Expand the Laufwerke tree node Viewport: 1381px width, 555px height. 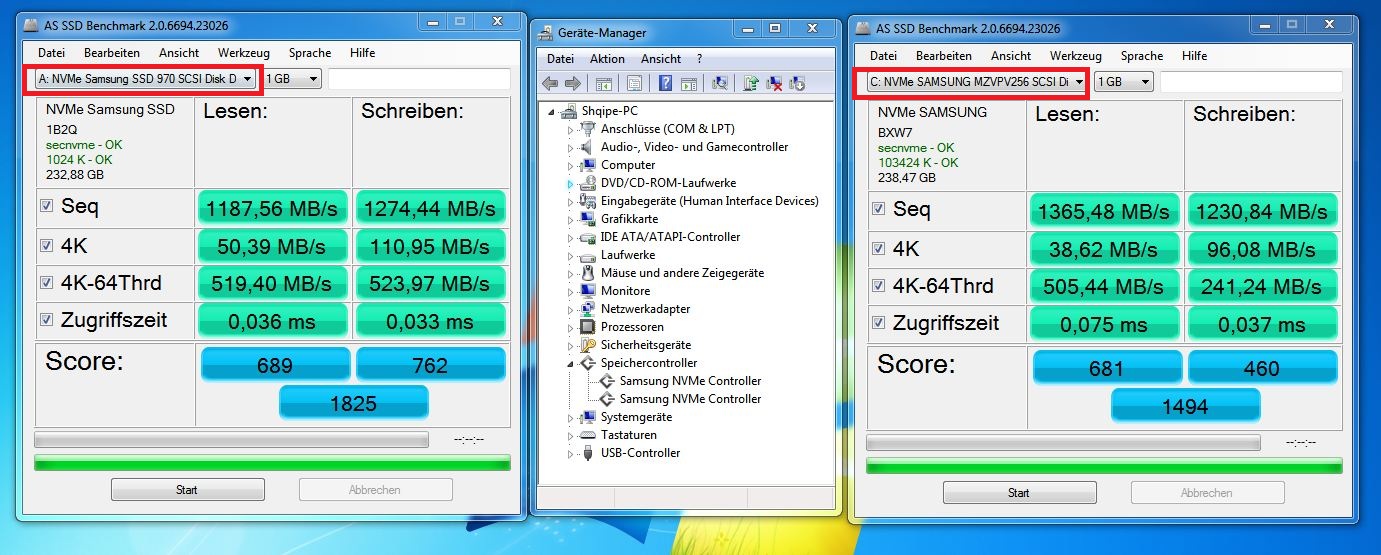[x=572, y=255]
